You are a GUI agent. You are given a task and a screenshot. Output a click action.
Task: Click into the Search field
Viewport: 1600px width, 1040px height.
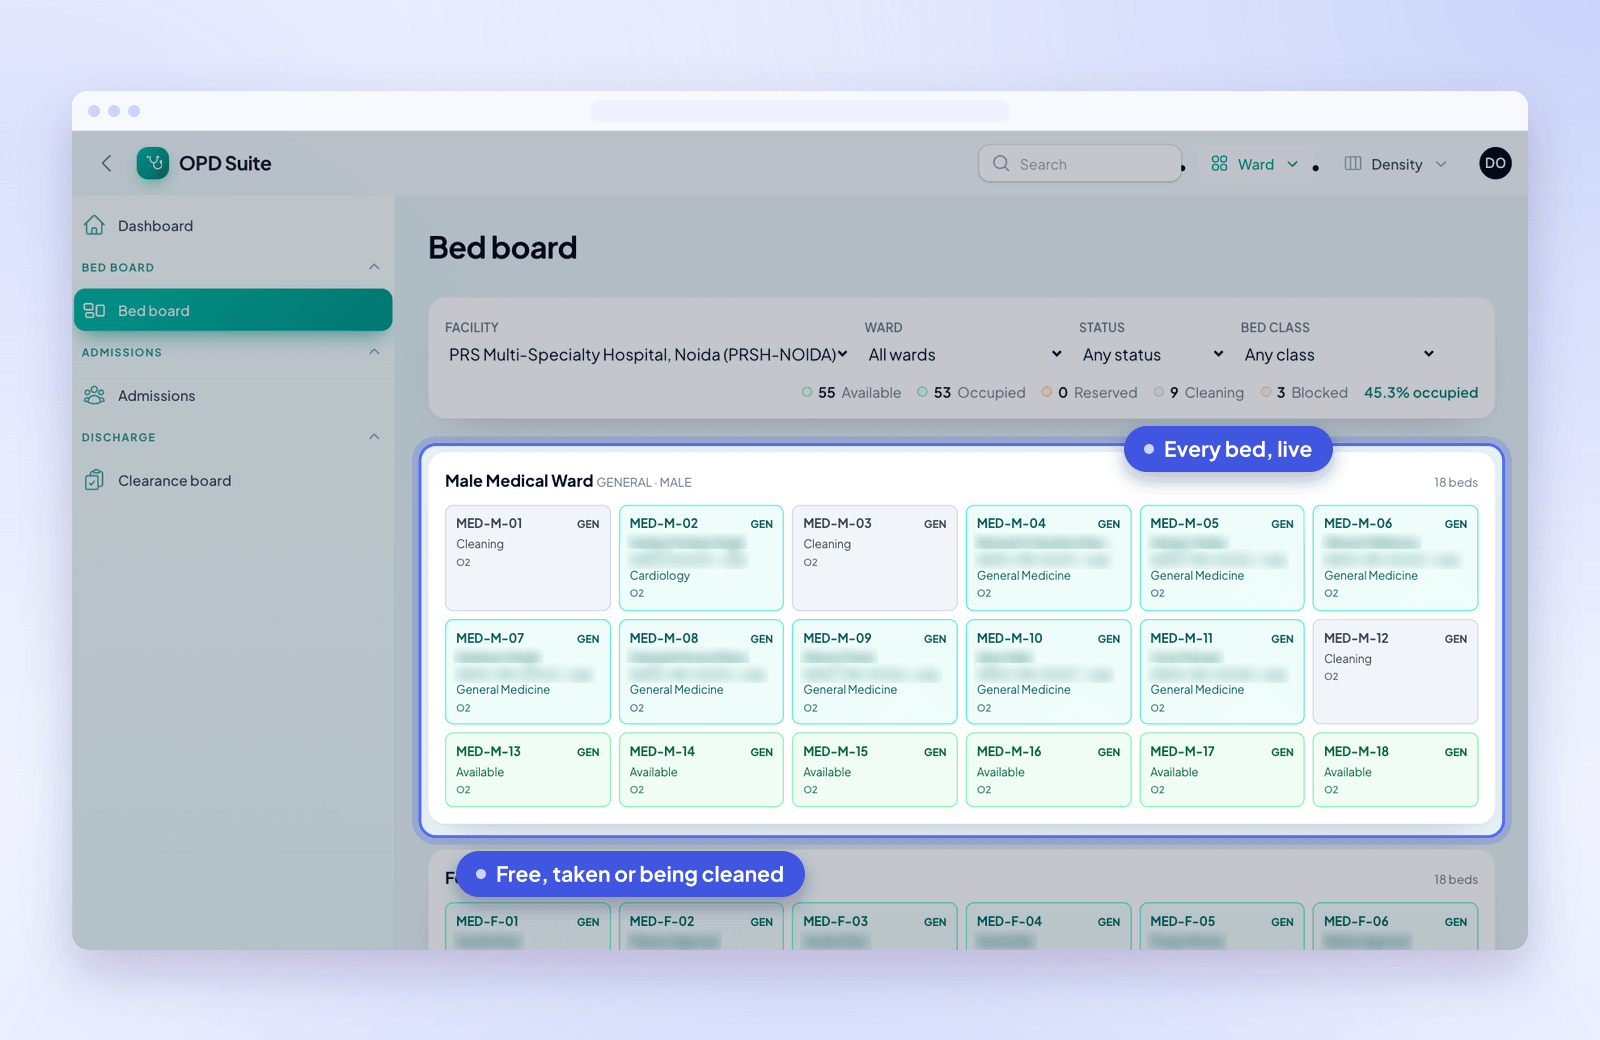coord(1080,164)
